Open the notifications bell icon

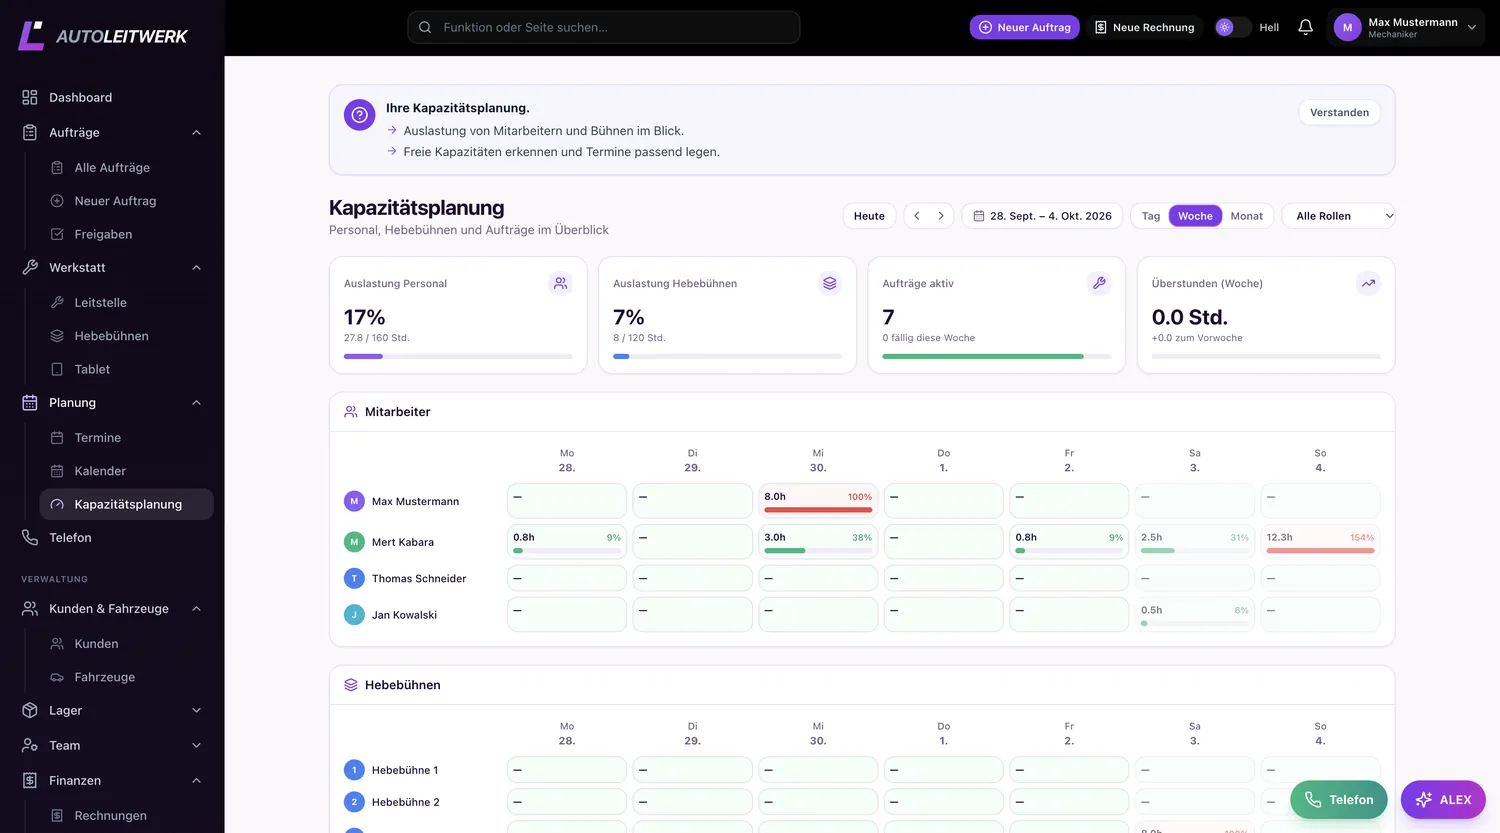[1305, 27]
